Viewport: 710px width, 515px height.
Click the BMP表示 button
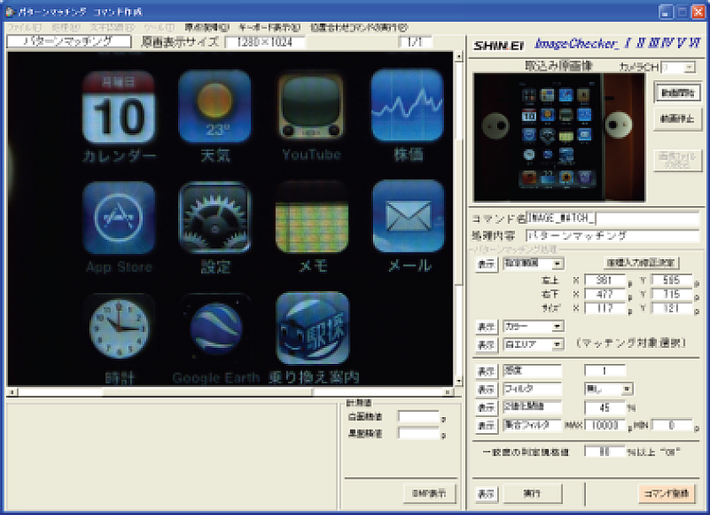[x=429, y=494]
